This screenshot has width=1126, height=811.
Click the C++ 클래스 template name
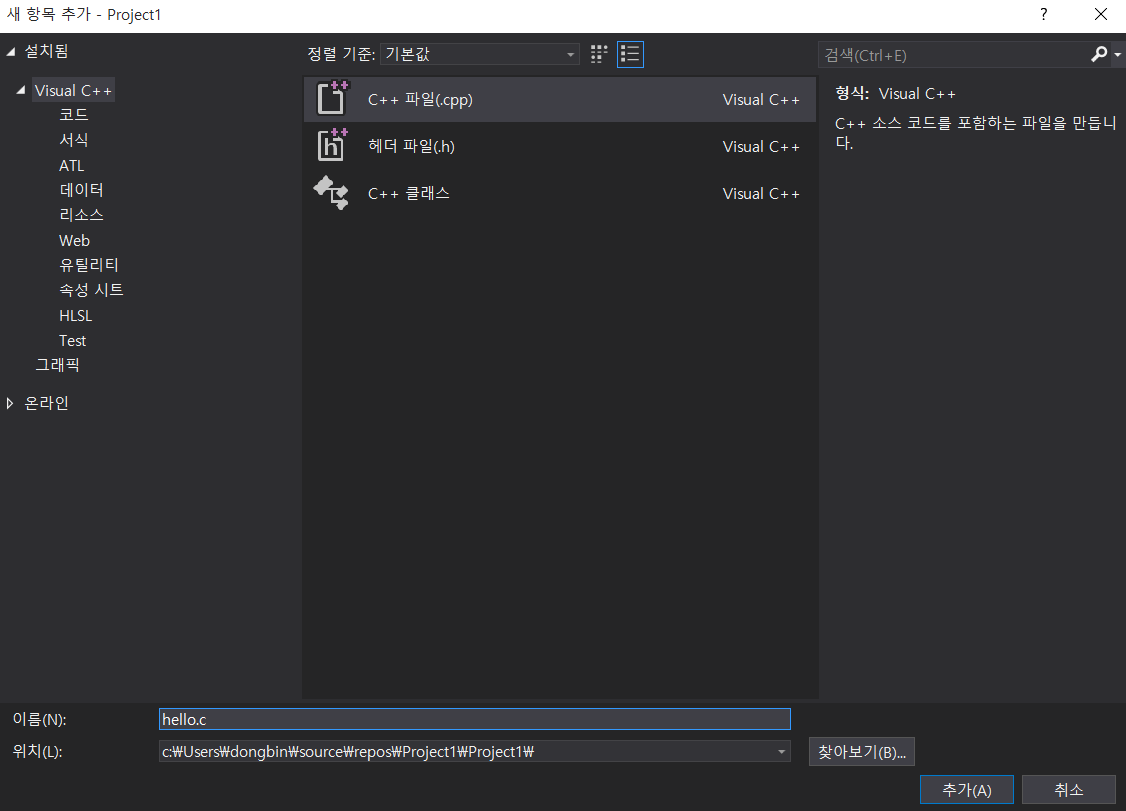(409, 194)
